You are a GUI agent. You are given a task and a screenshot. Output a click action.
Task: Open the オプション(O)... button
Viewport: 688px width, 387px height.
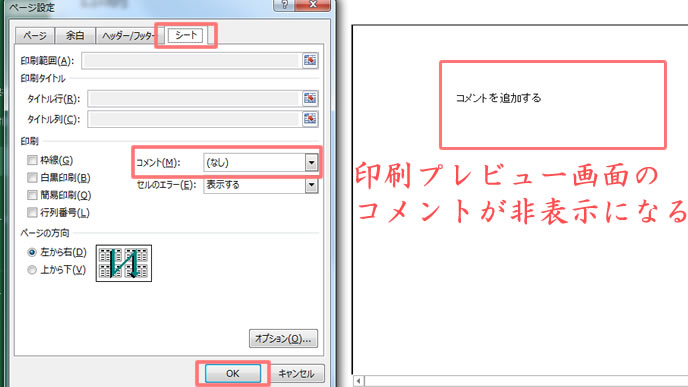coord(283,339)
